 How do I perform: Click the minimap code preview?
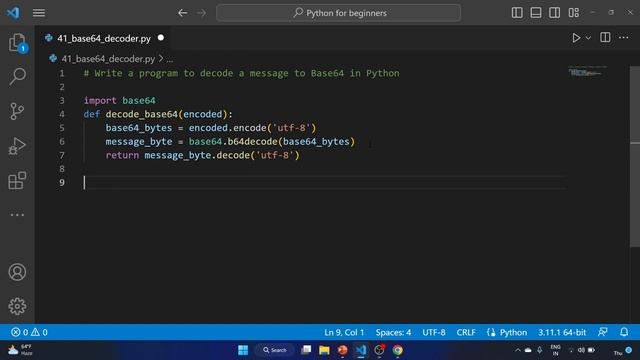tap(587, 72)
